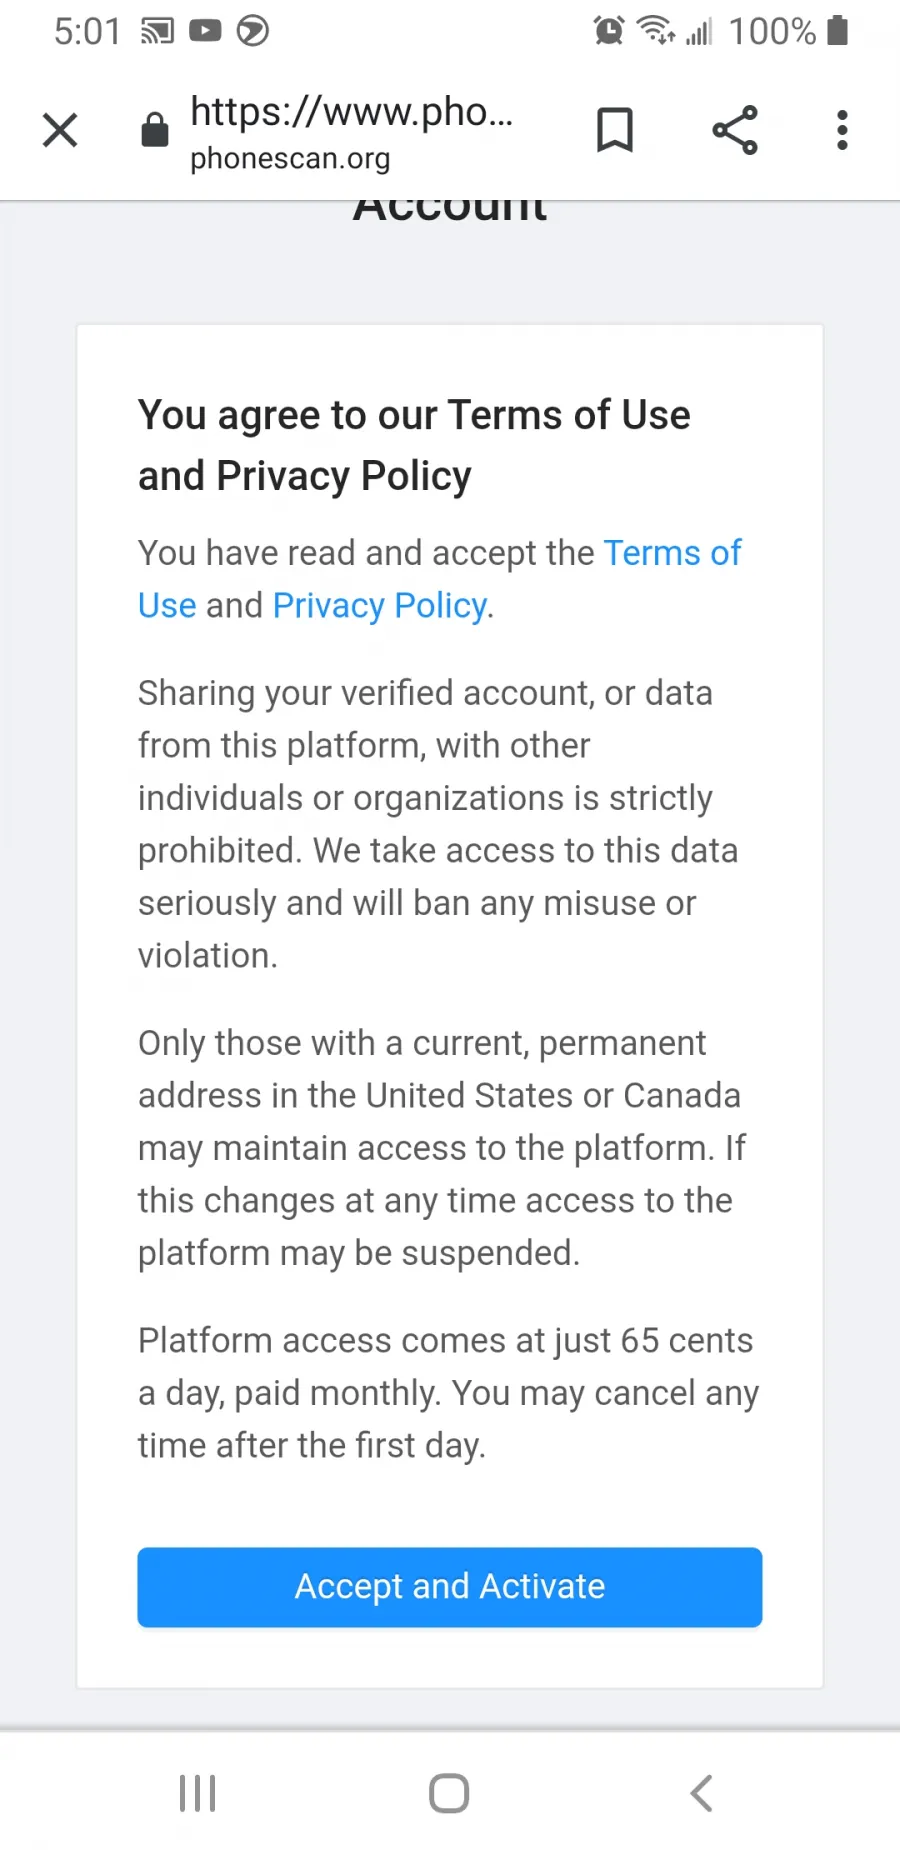
Task: Tap the YouTube notification icon in status bar
Action: (x=205, y=31)
